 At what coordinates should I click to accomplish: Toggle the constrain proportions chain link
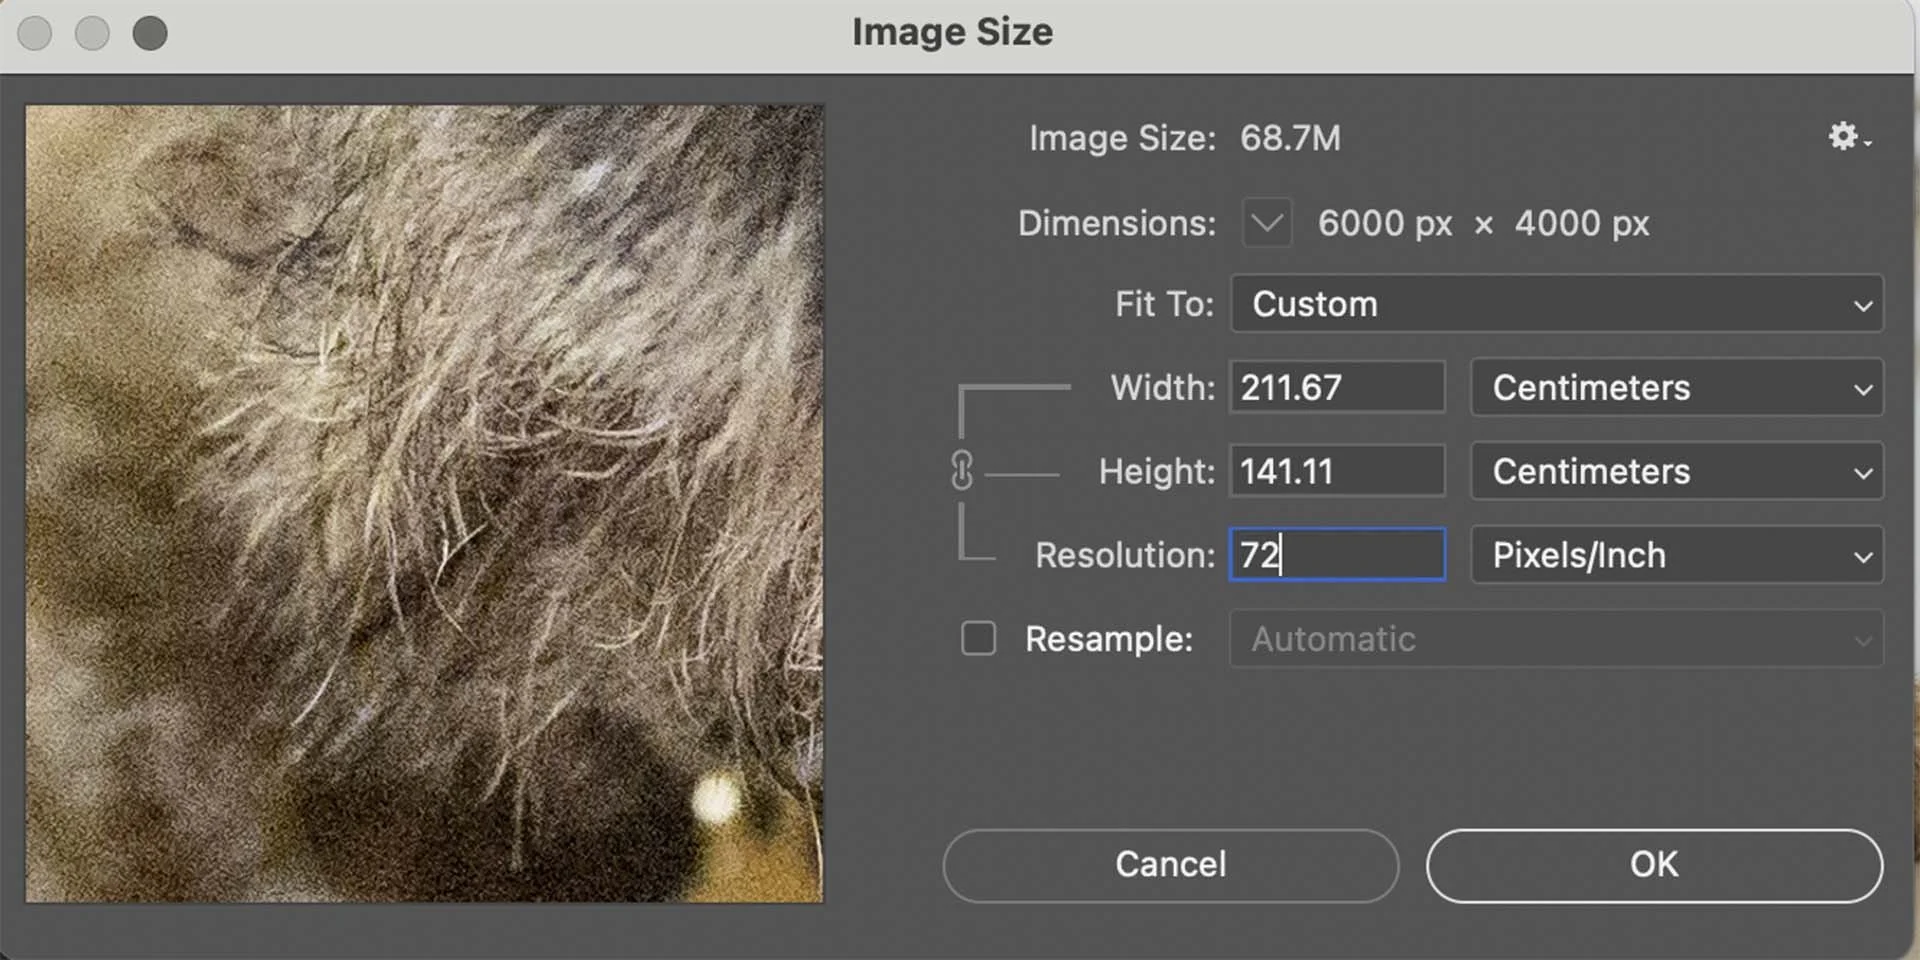click(x=963, y=470)
